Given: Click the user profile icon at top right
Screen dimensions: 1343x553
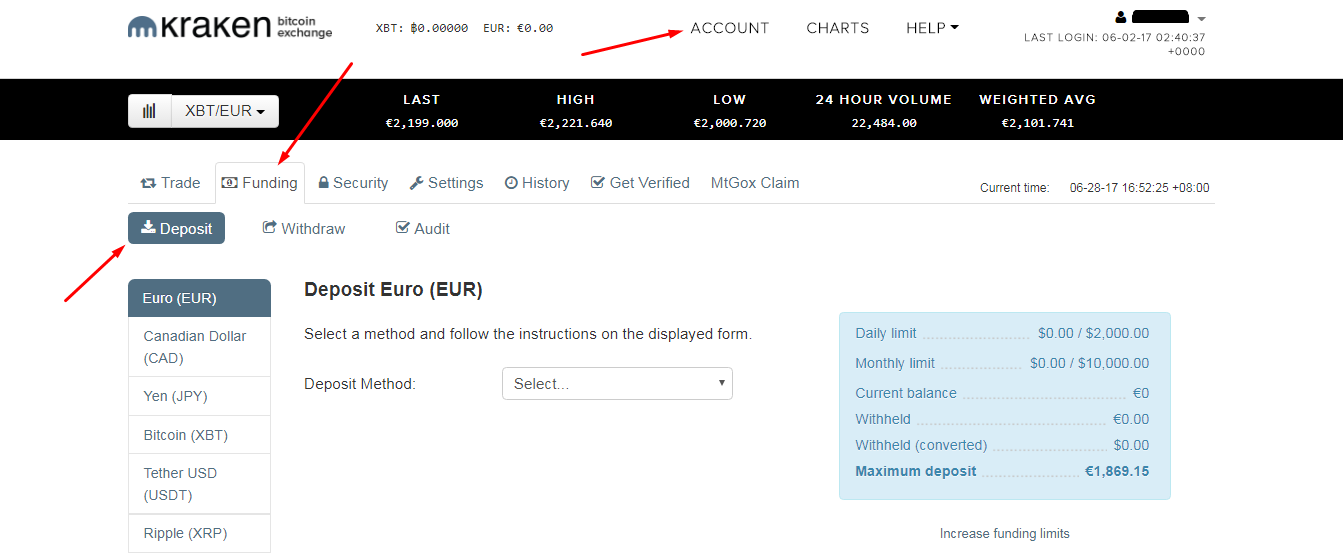Looking at the screenshot, I should coord(1121,17).
